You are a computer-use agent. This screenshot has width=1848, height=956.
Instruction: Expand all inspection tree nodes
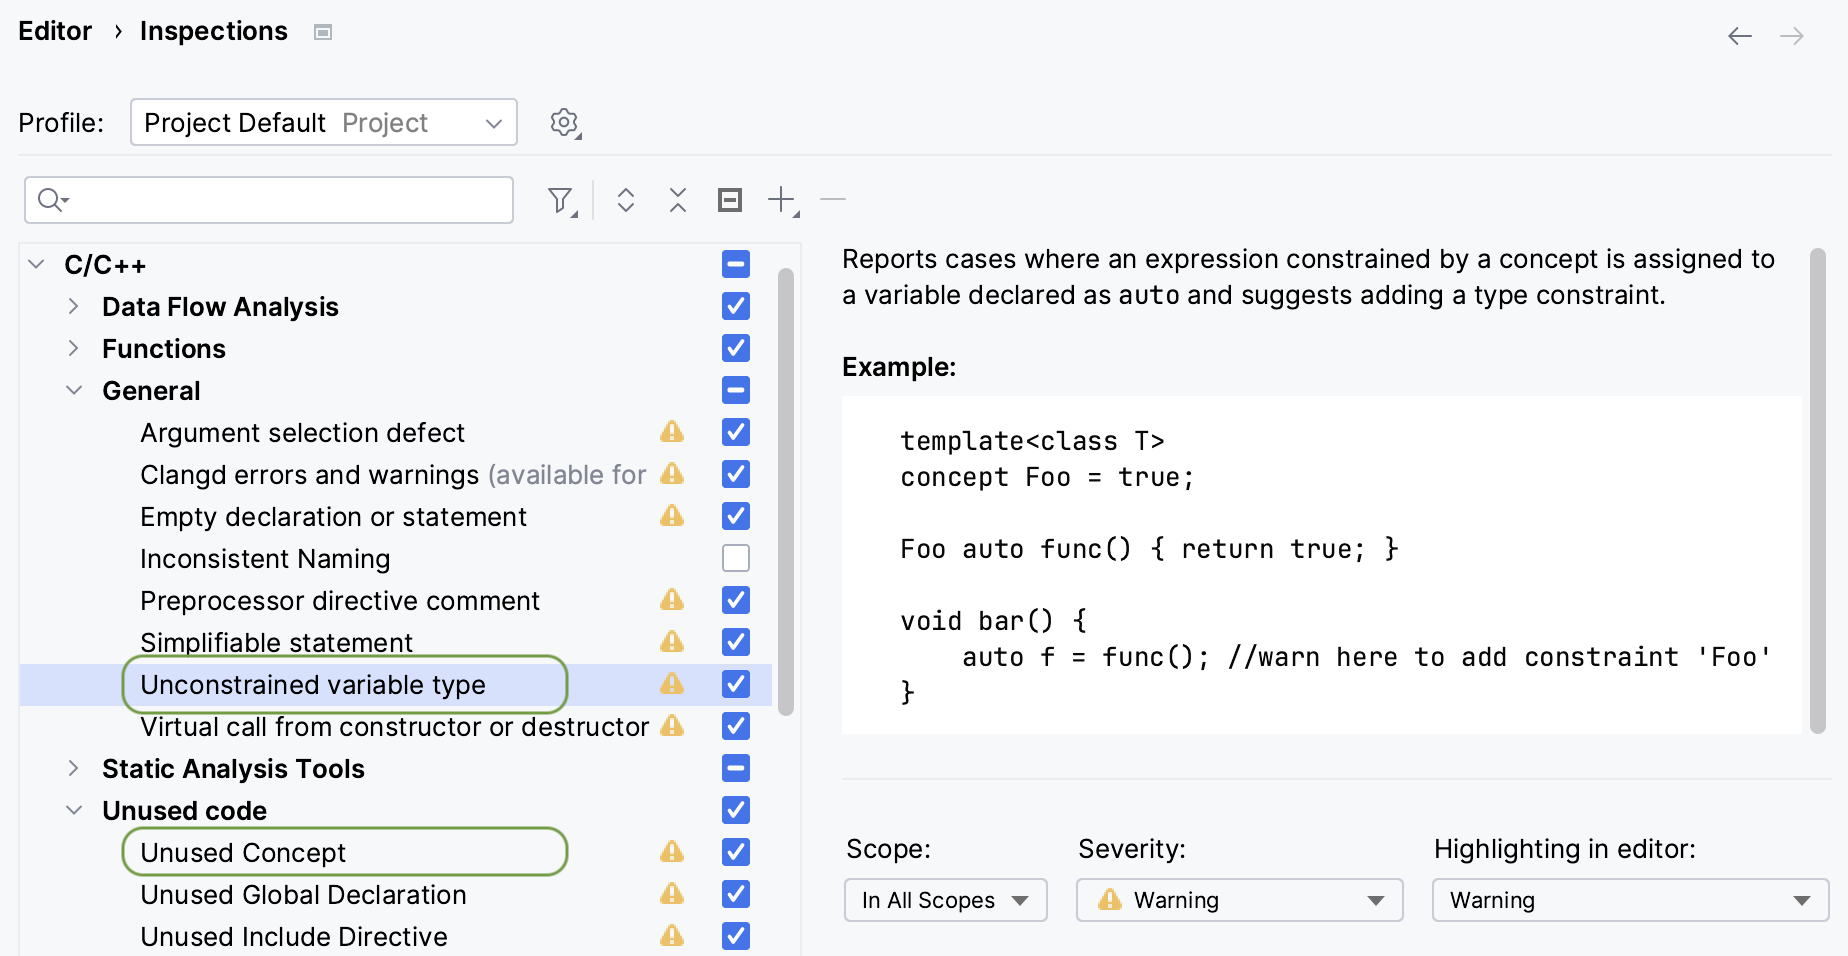[626, 201]
